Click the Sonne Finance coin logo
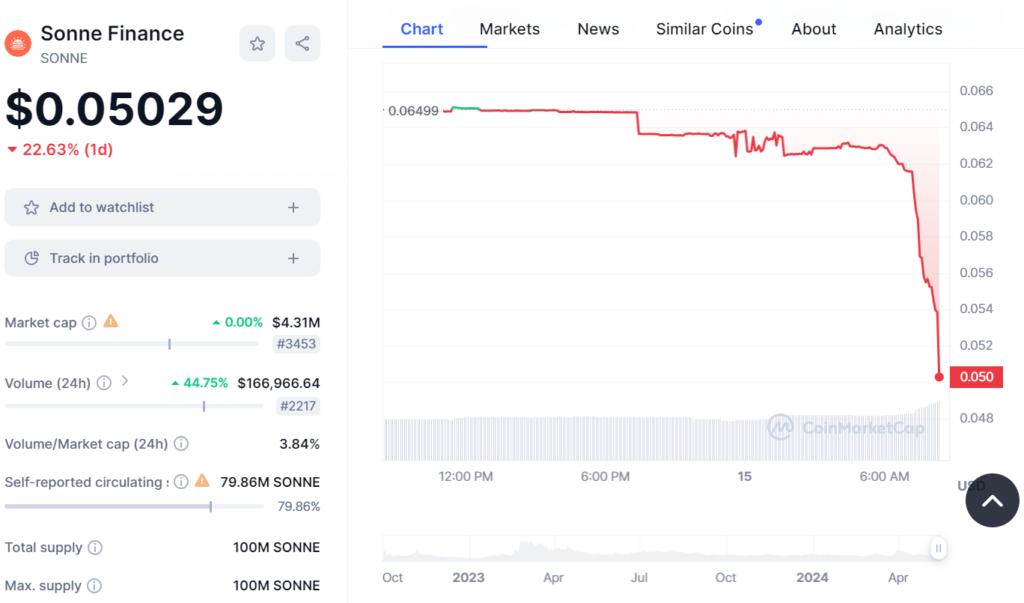The image size is (1024, 603). click(x=18, y=44)
